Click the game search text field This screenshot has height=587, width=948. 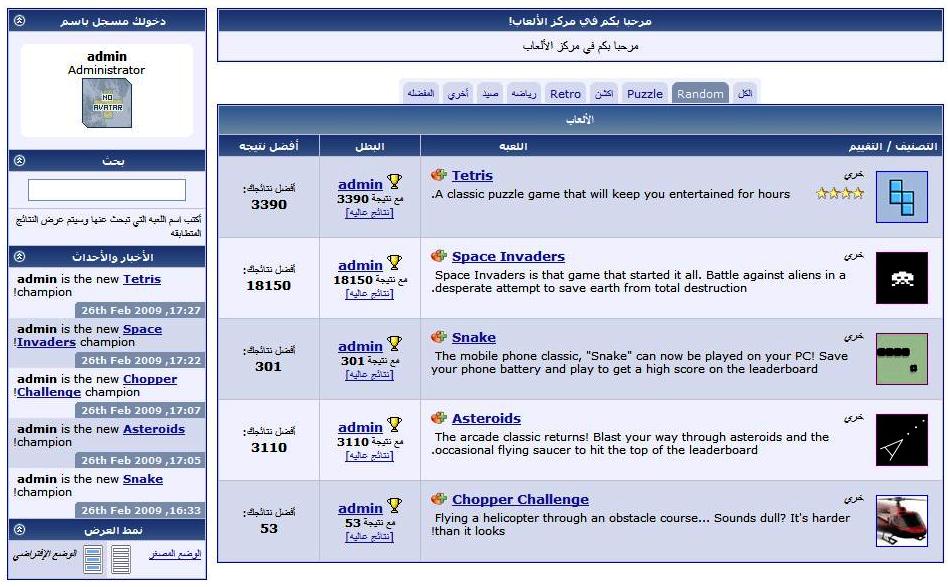pyautogui.click(x=107, y=190)
